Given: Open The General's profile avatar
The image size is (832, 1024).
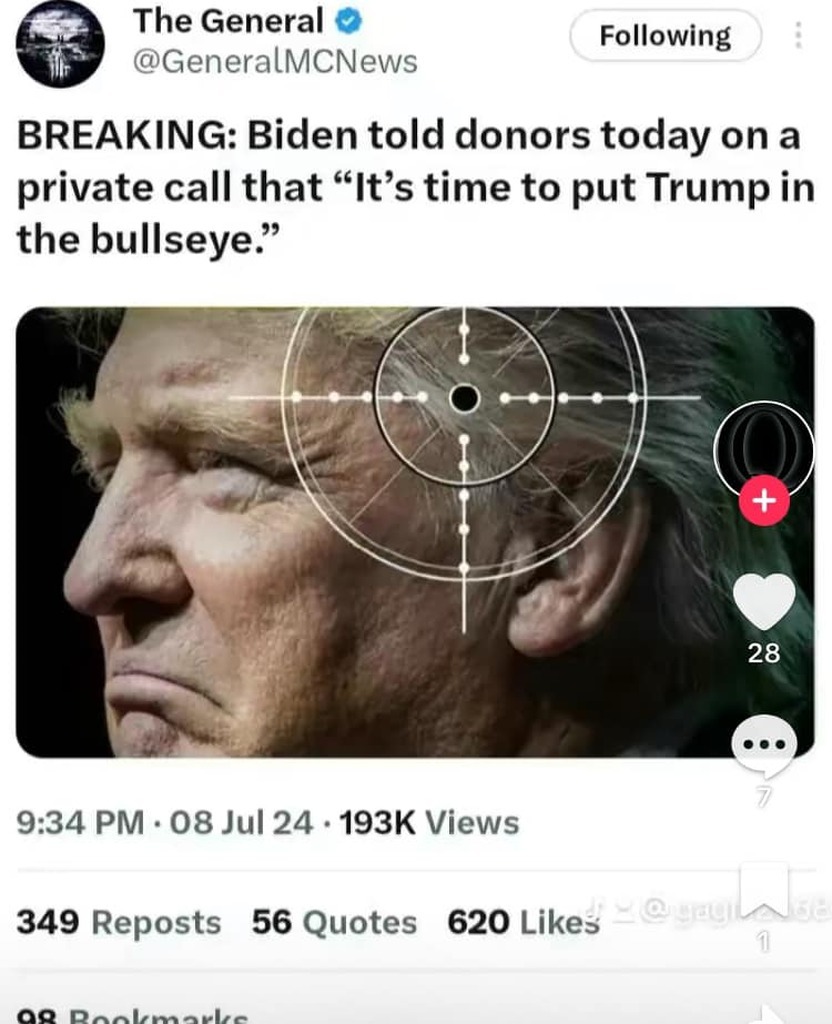Looking at the screenshot, I should (60, 44).
